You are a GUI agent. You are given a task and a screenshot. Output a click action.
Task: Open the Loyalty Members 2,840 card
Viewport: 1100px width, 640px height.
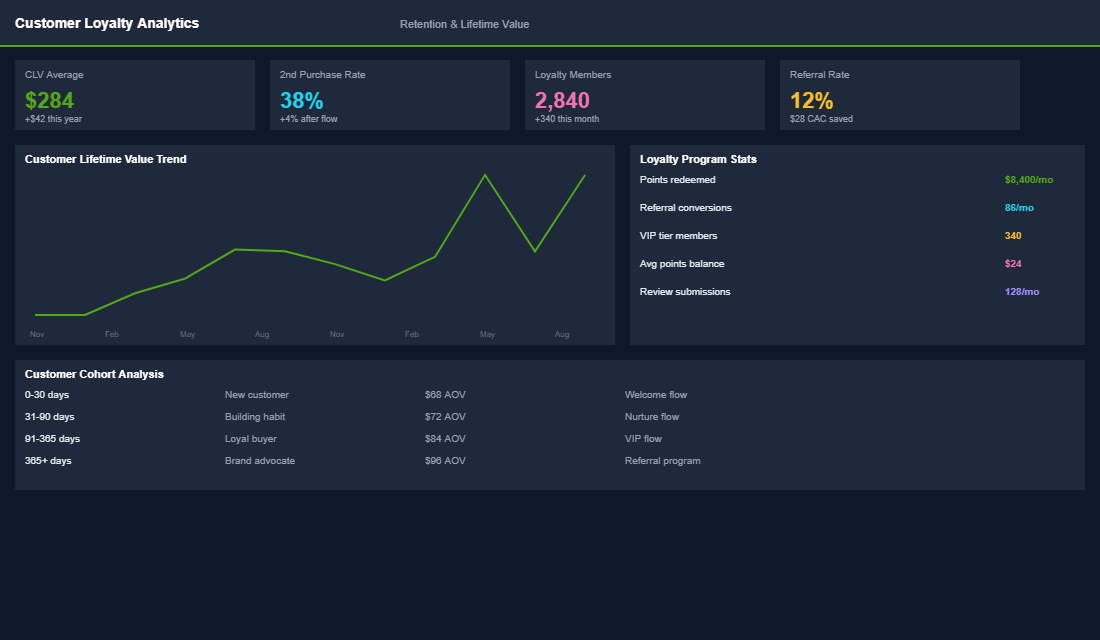coord(645,95)
